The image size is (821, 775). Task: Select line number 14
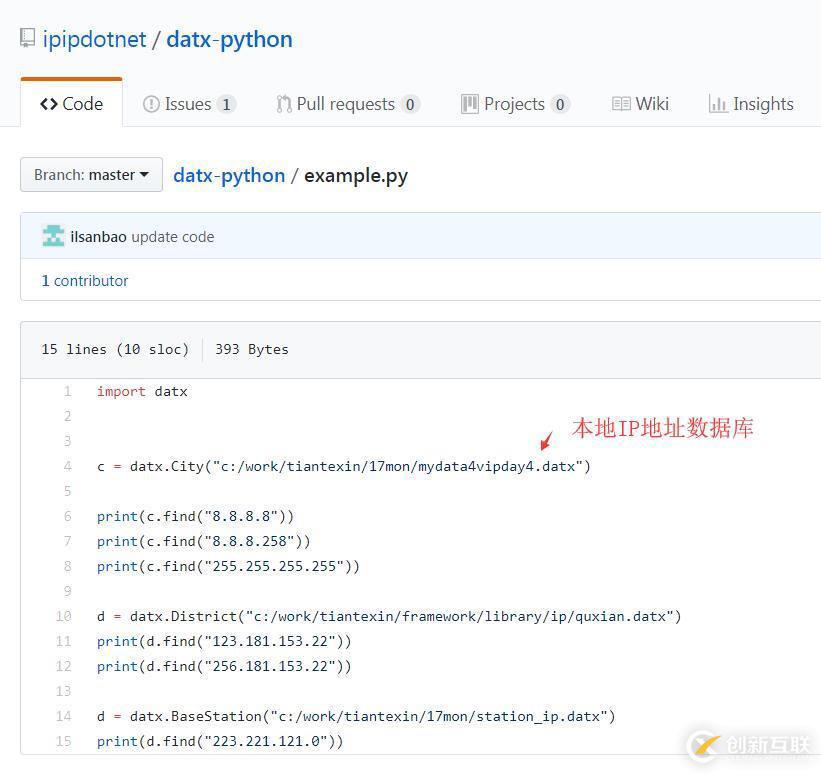[x=64, y=716]
